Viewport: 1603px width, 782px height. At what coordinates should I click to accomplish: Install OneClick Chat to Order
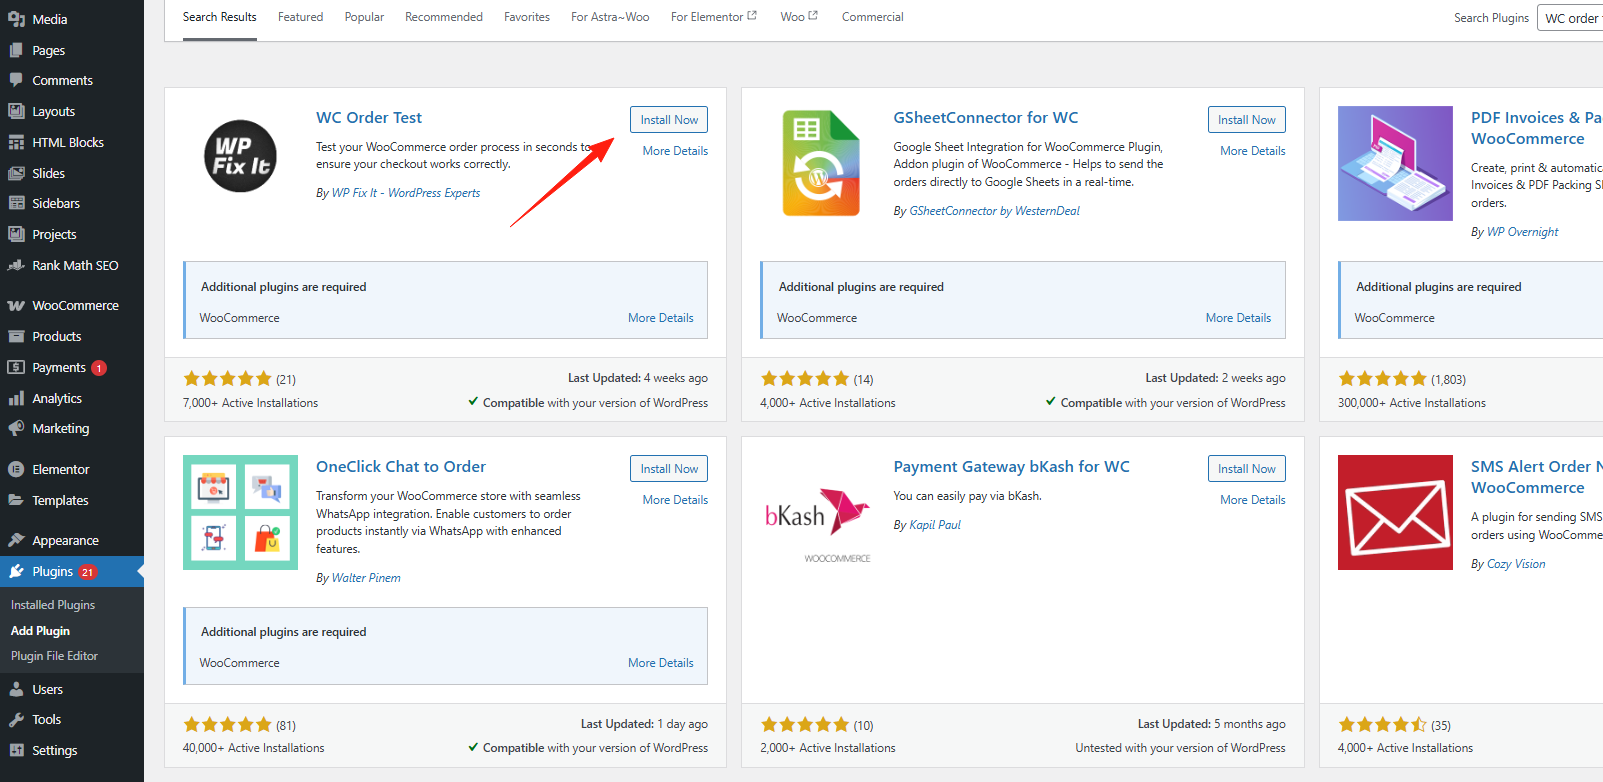pyautogui.click(x=669, y=469)
